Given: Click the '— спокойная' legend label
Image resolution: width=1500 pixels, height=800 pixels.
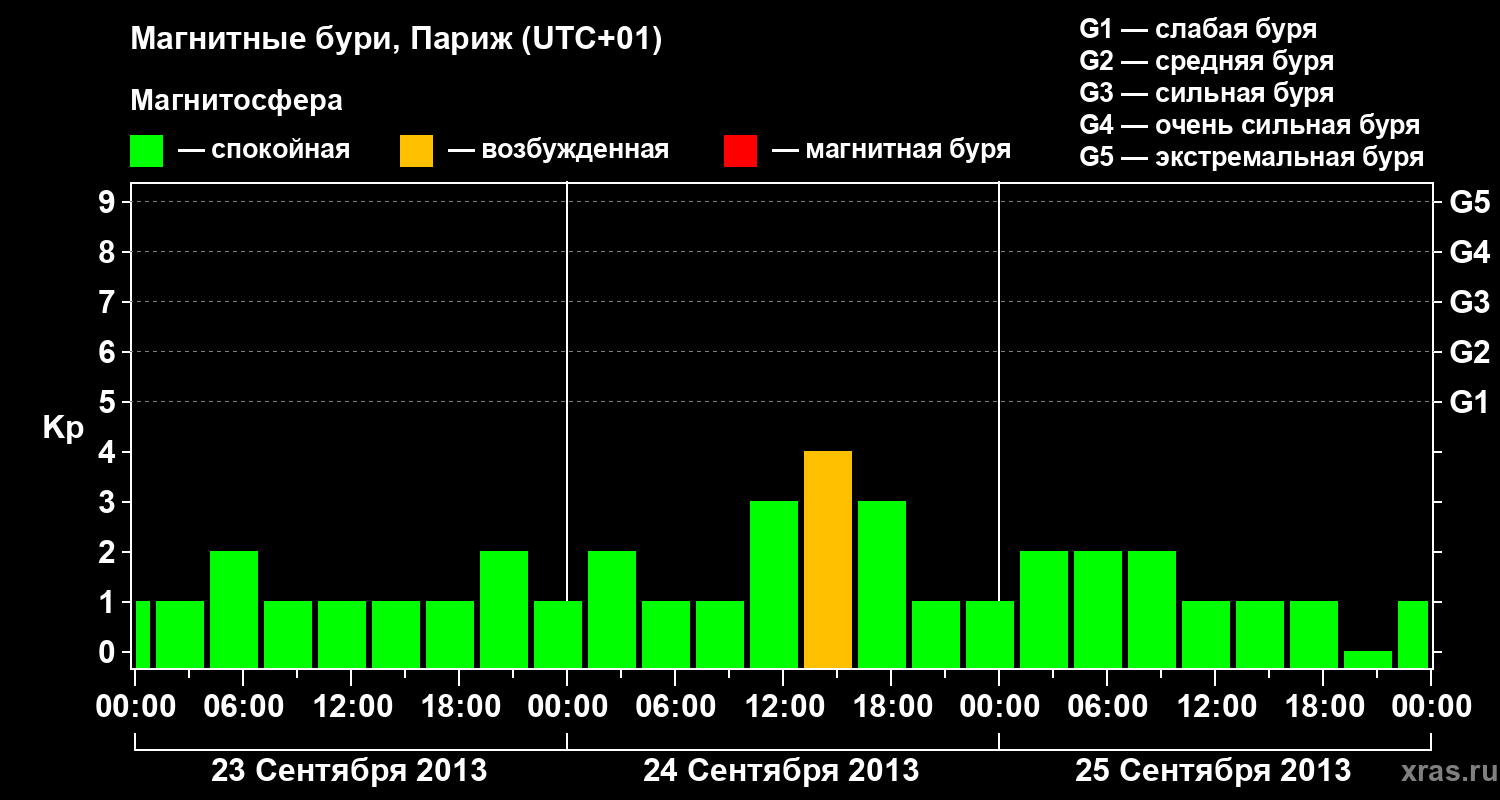Looking at the screenshot, I should [264, 151].
